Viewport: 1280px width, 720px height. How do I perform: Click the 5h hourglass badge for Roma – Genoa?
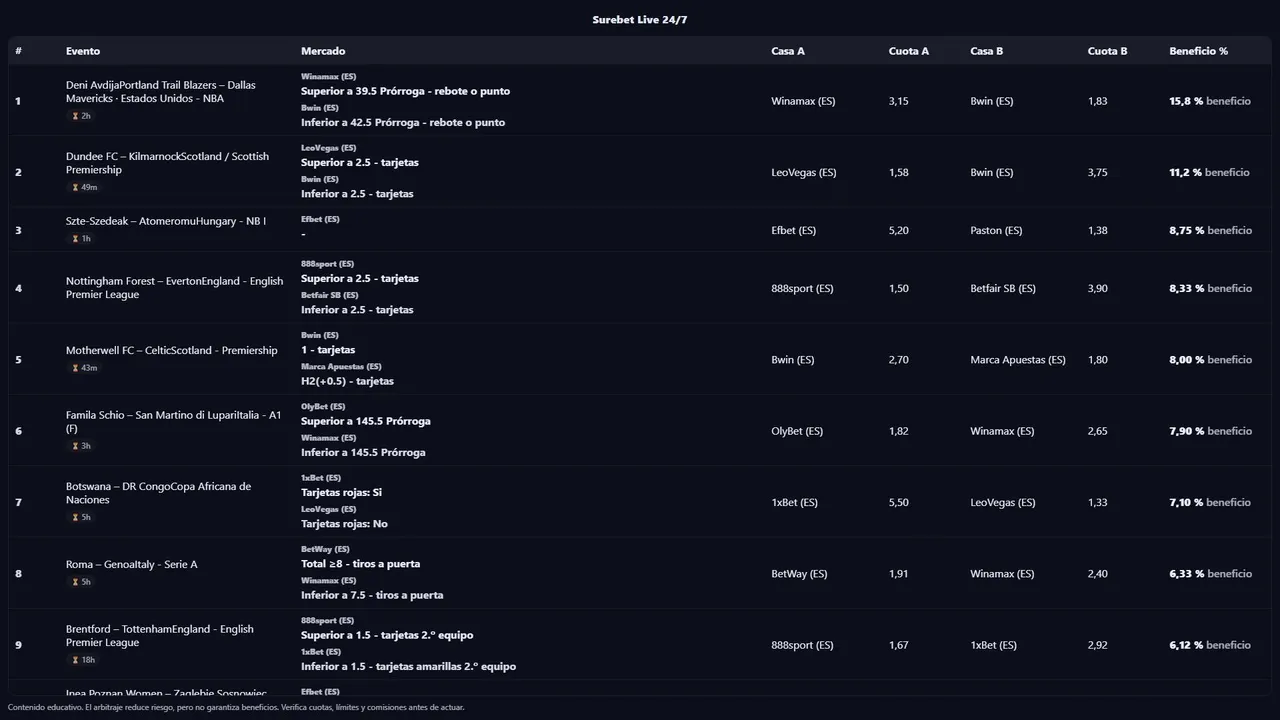[x=82, y=582]
